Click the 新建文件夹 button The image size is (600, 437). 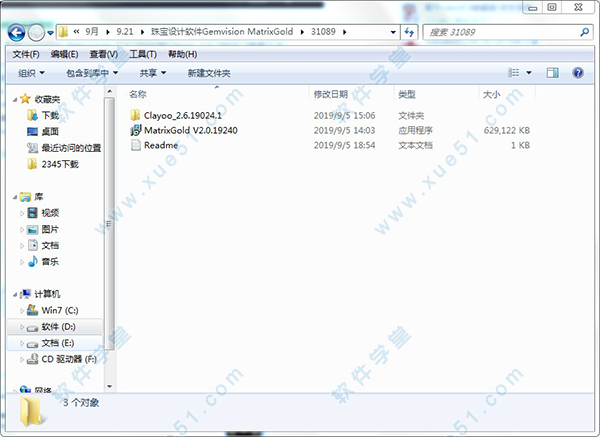209,73
